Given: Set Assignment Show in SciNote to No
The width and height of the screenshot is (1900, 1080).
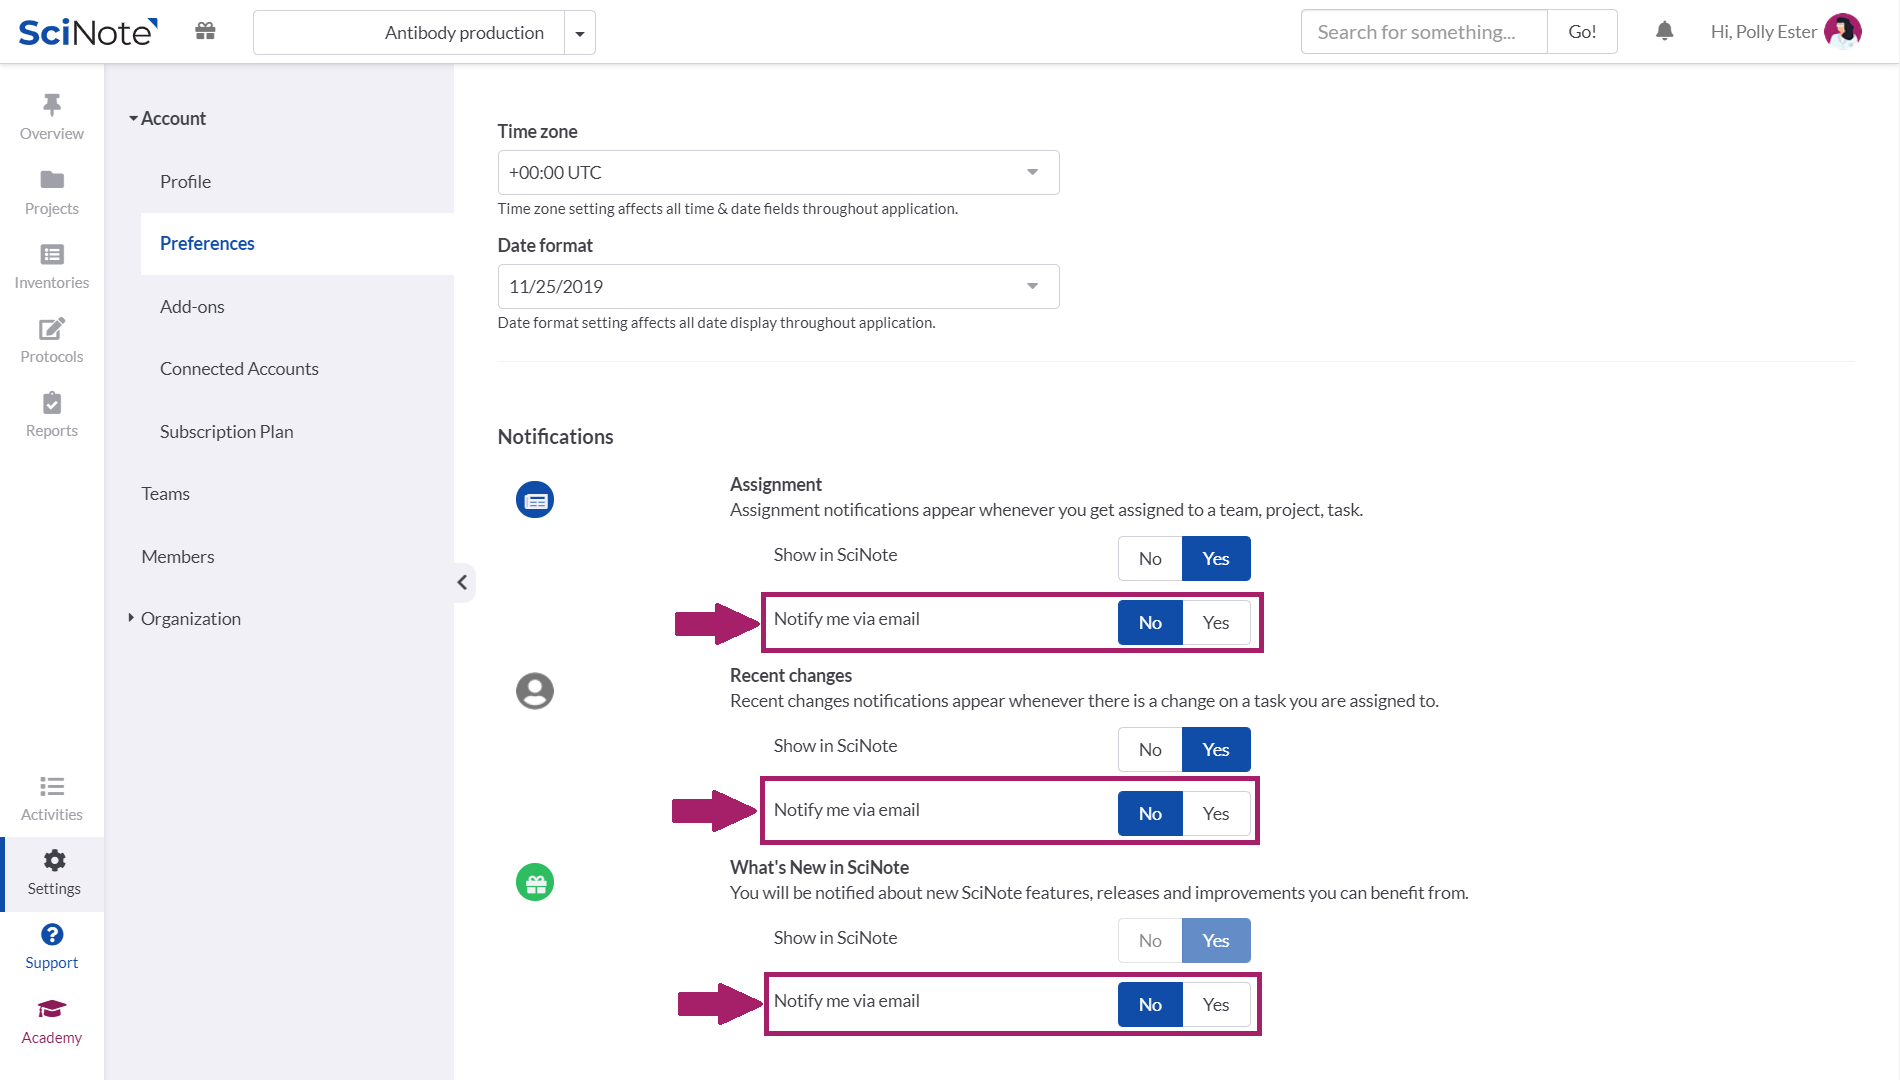Looking at the screenshot, I should click(x=1150, y=558).
